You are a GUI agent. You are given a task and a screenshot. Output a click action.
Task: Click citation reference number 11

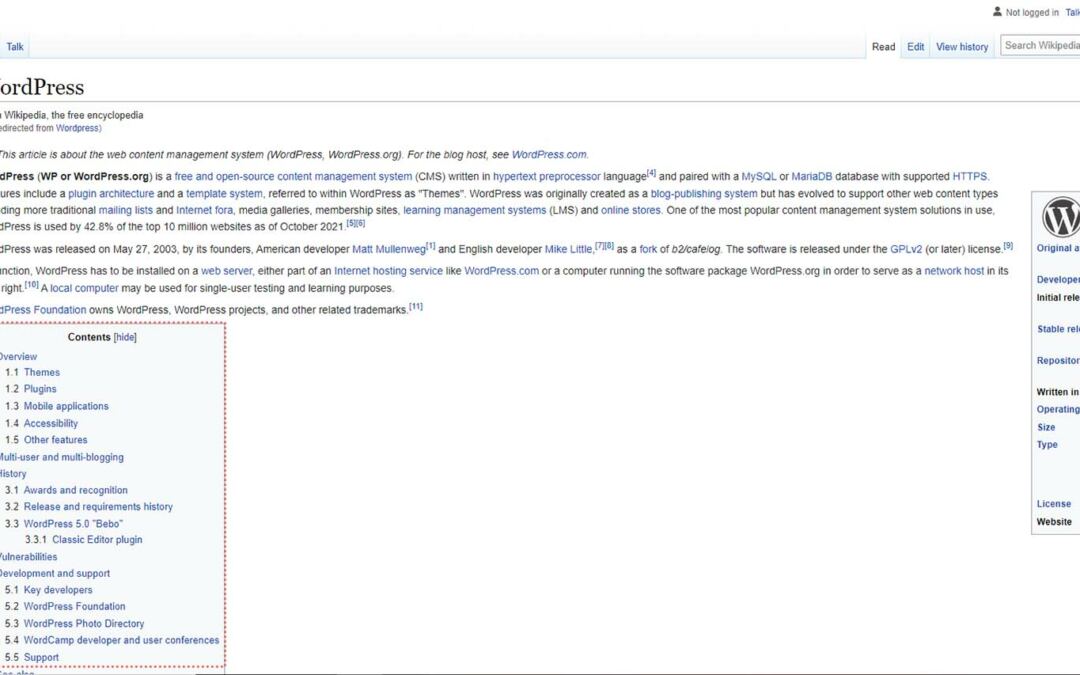coord(416,307)
